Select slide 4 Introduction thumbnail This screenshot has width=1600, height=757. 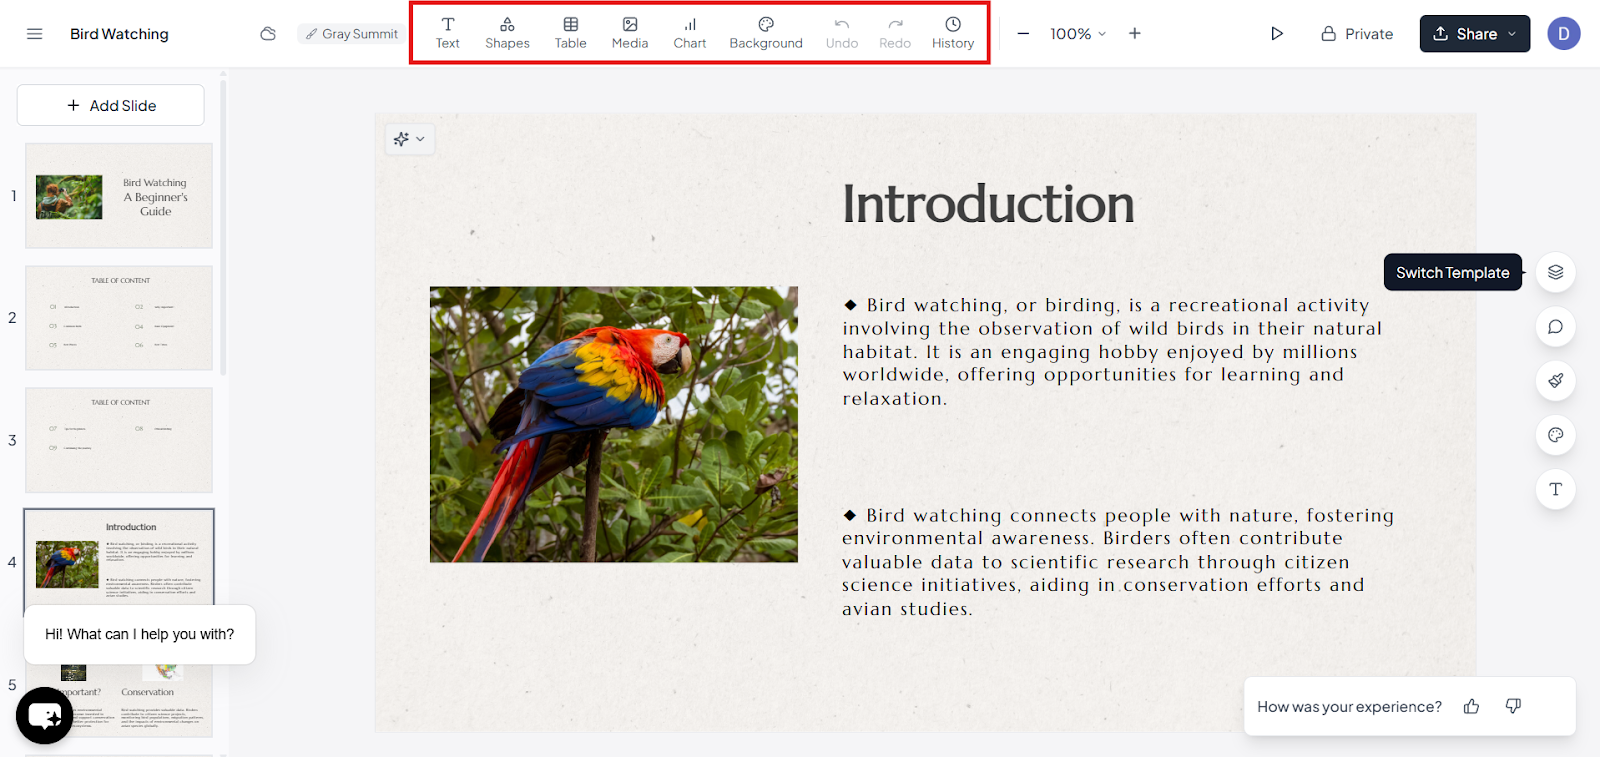119,556
